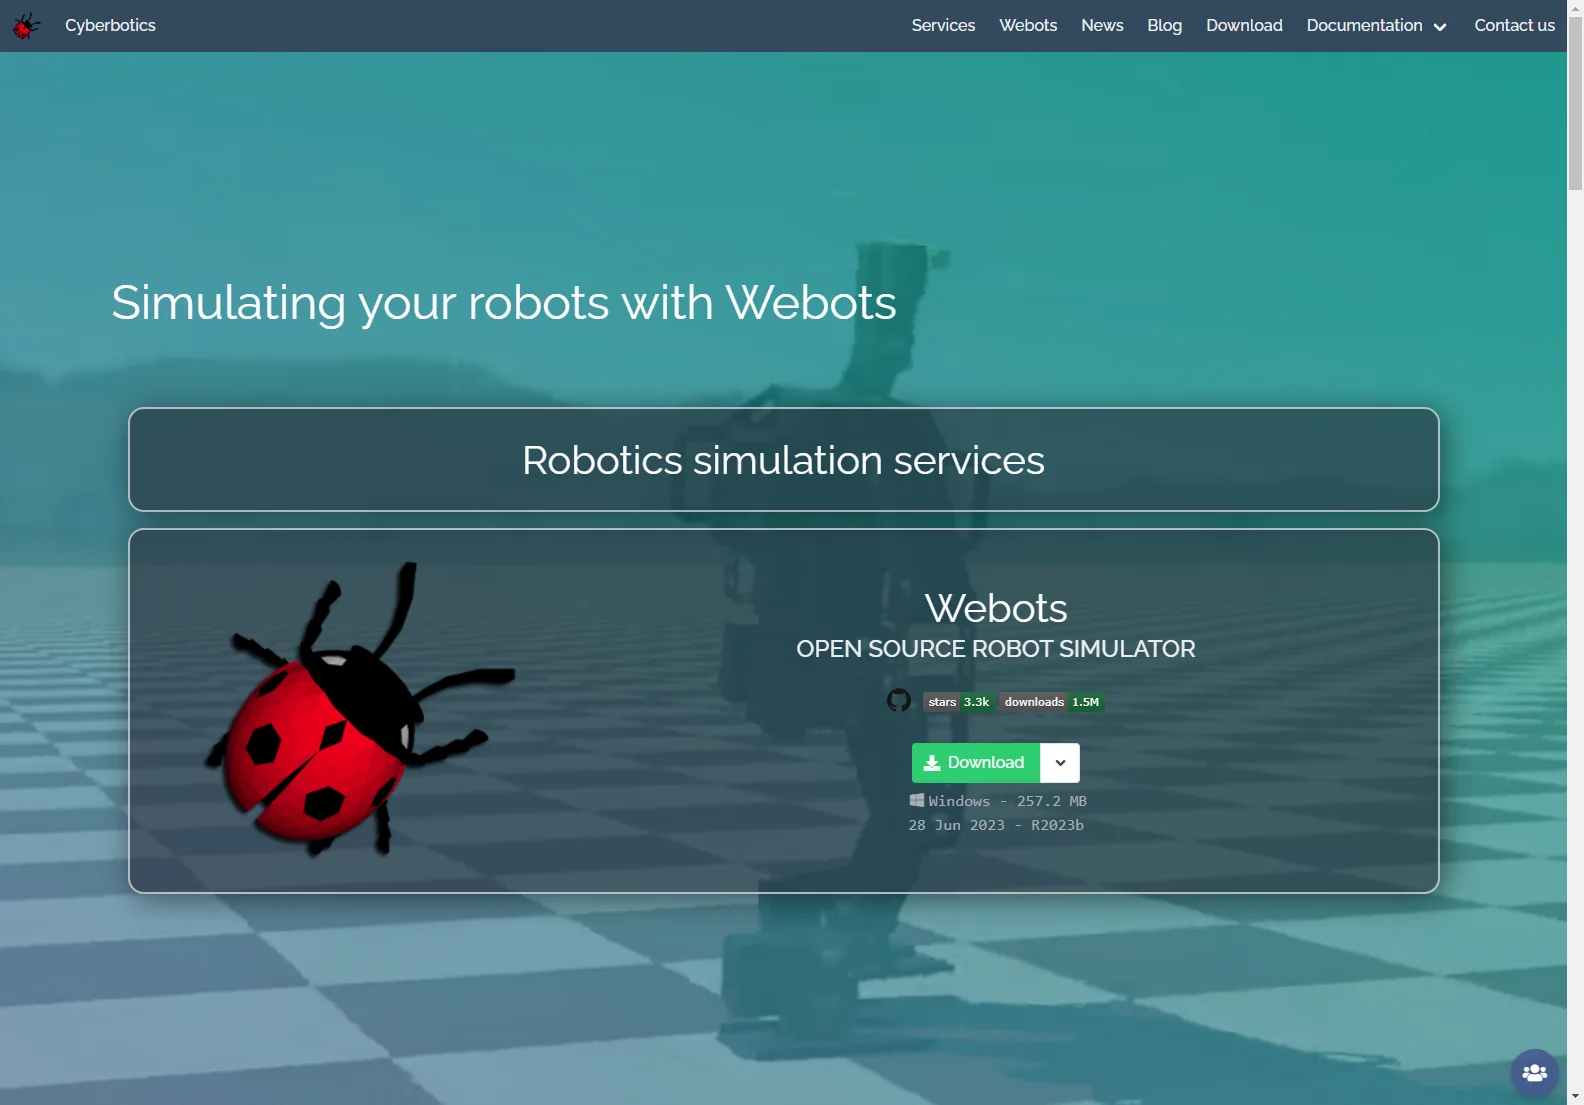This screenshot has width=1584, height=1105.
Task: Click the 'Windows - 257.2 MB' text
Action: tap(1007, 801)
